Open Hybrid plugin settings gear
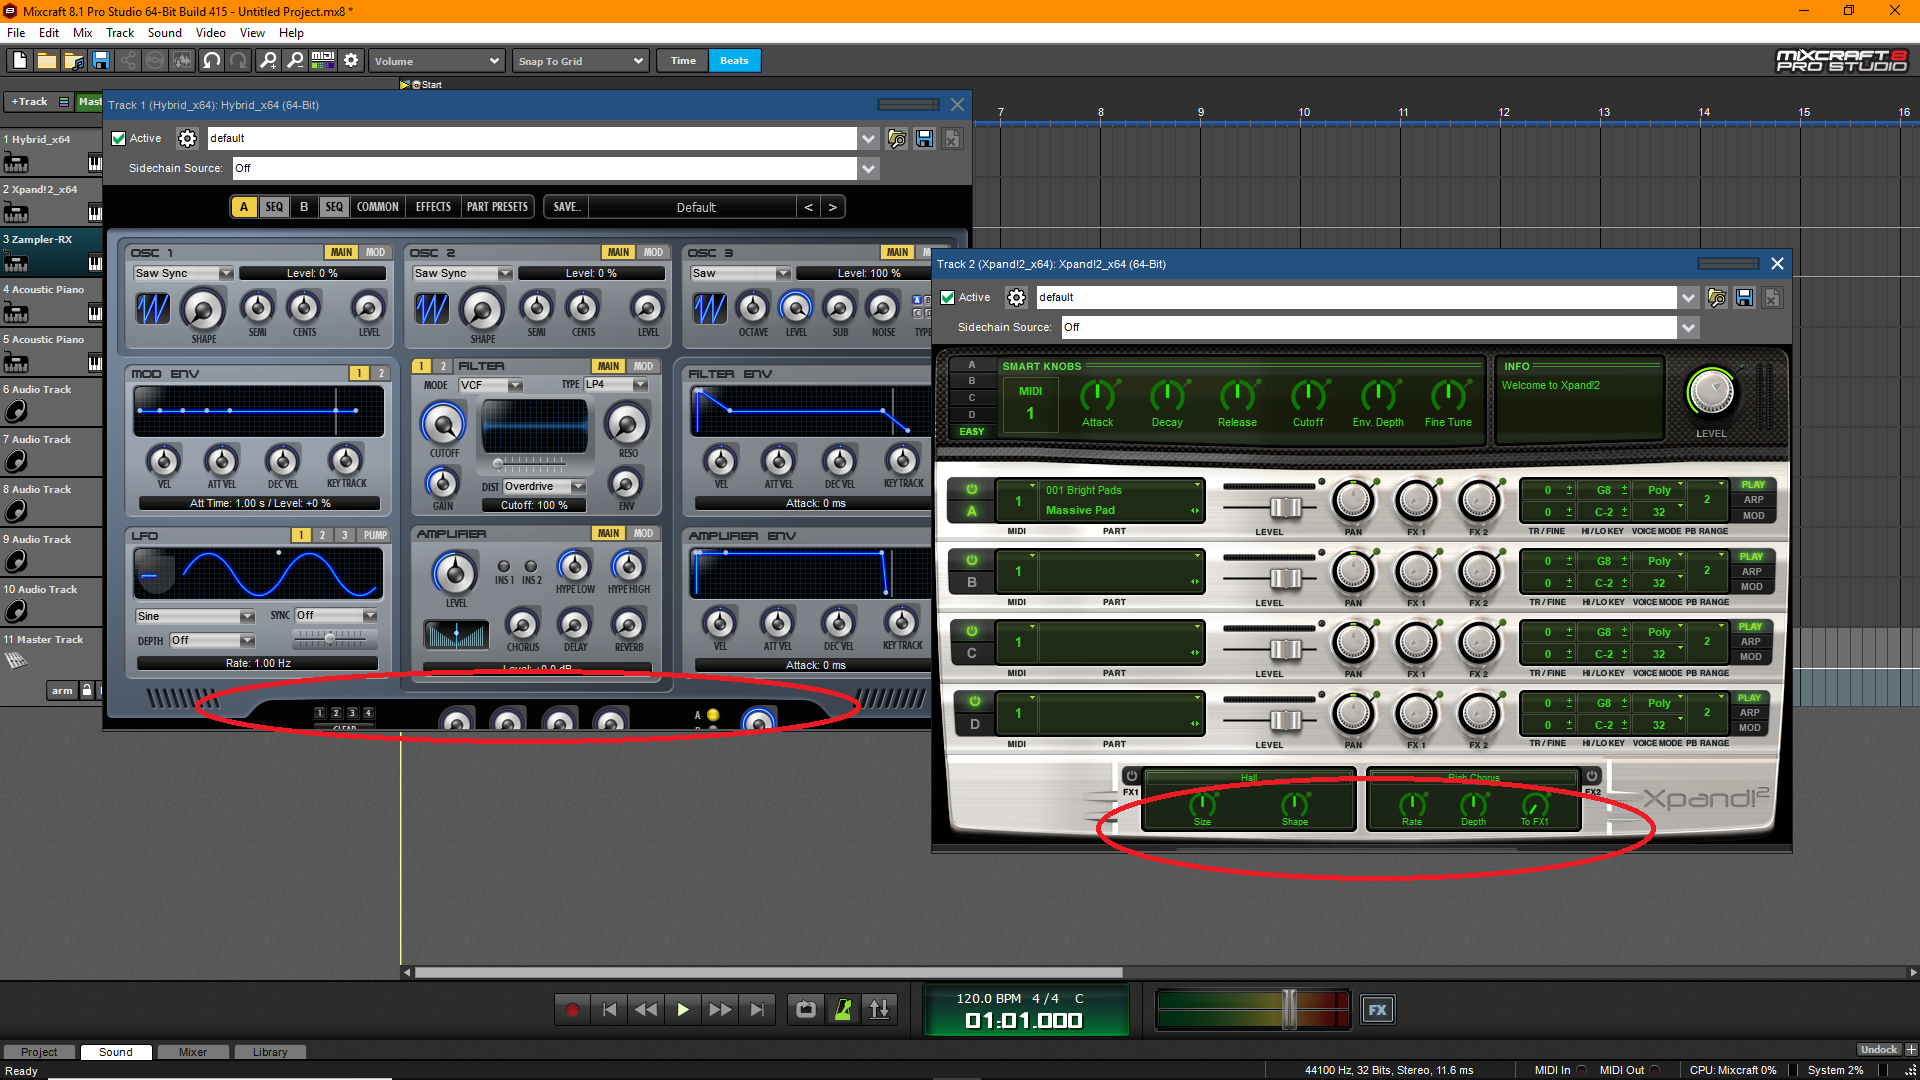The width and height of the screenshot is (1920, 1080). [187, 139]
